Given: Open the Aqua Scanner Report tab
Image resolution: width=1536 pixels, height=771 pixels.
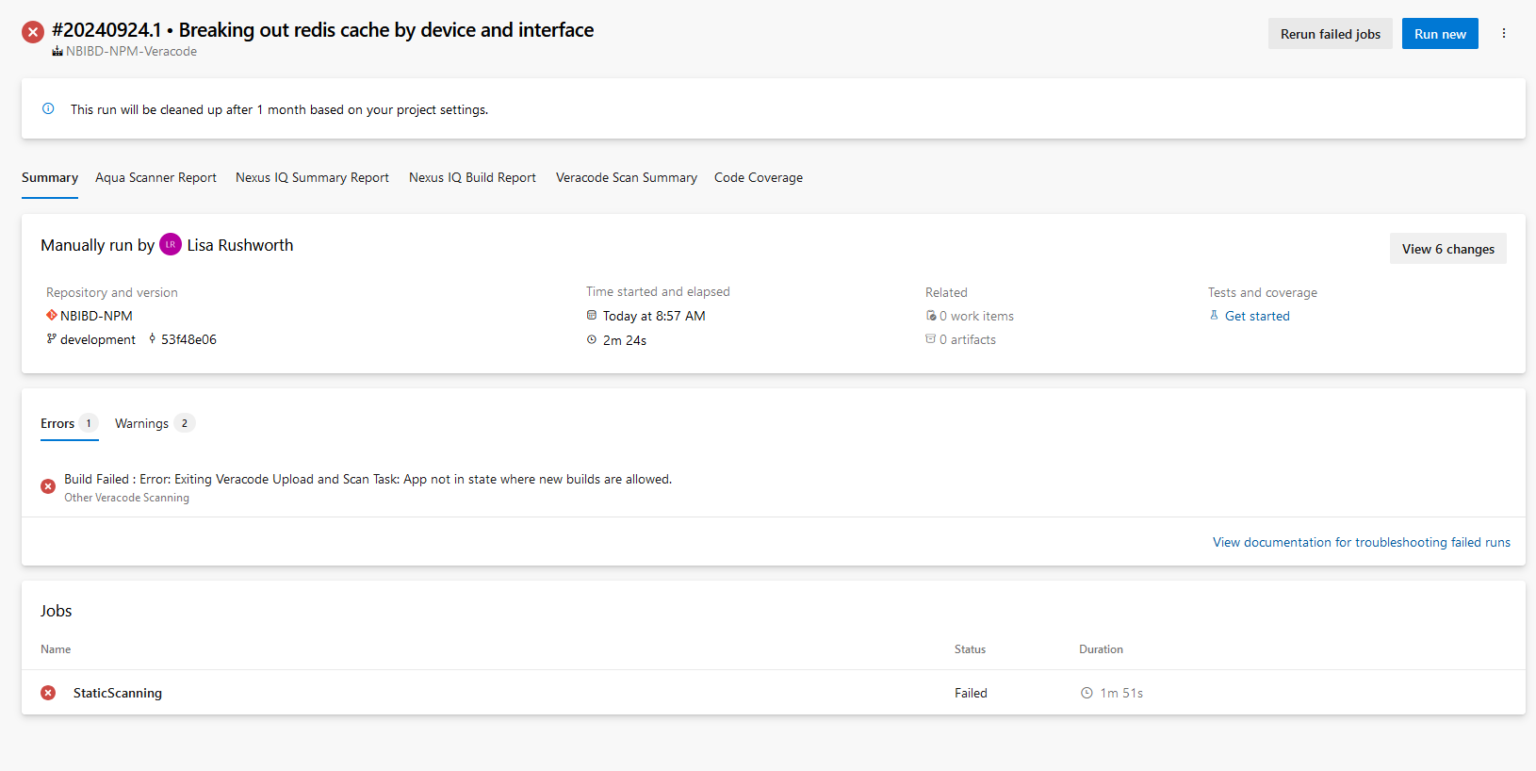Looking at the screenshot, I should pos(155,177).
